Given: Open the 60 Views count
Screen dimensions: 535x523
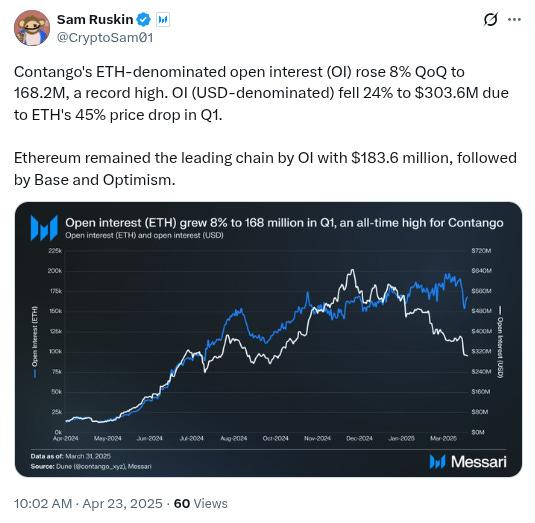Looking at the screenshot, I should pos(201,504).
